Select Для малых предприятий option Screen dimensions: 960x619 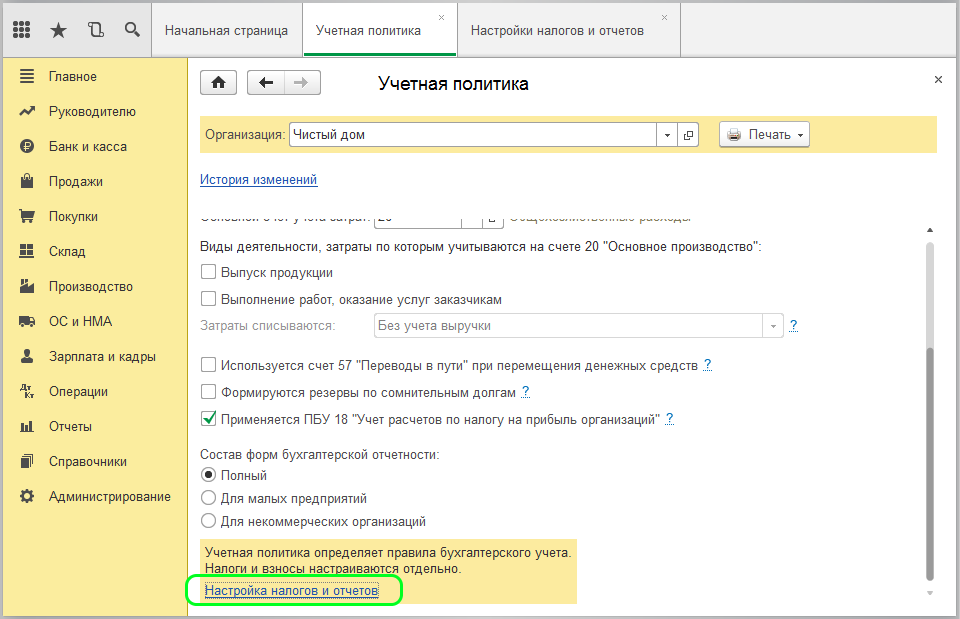tap(208, 498)
